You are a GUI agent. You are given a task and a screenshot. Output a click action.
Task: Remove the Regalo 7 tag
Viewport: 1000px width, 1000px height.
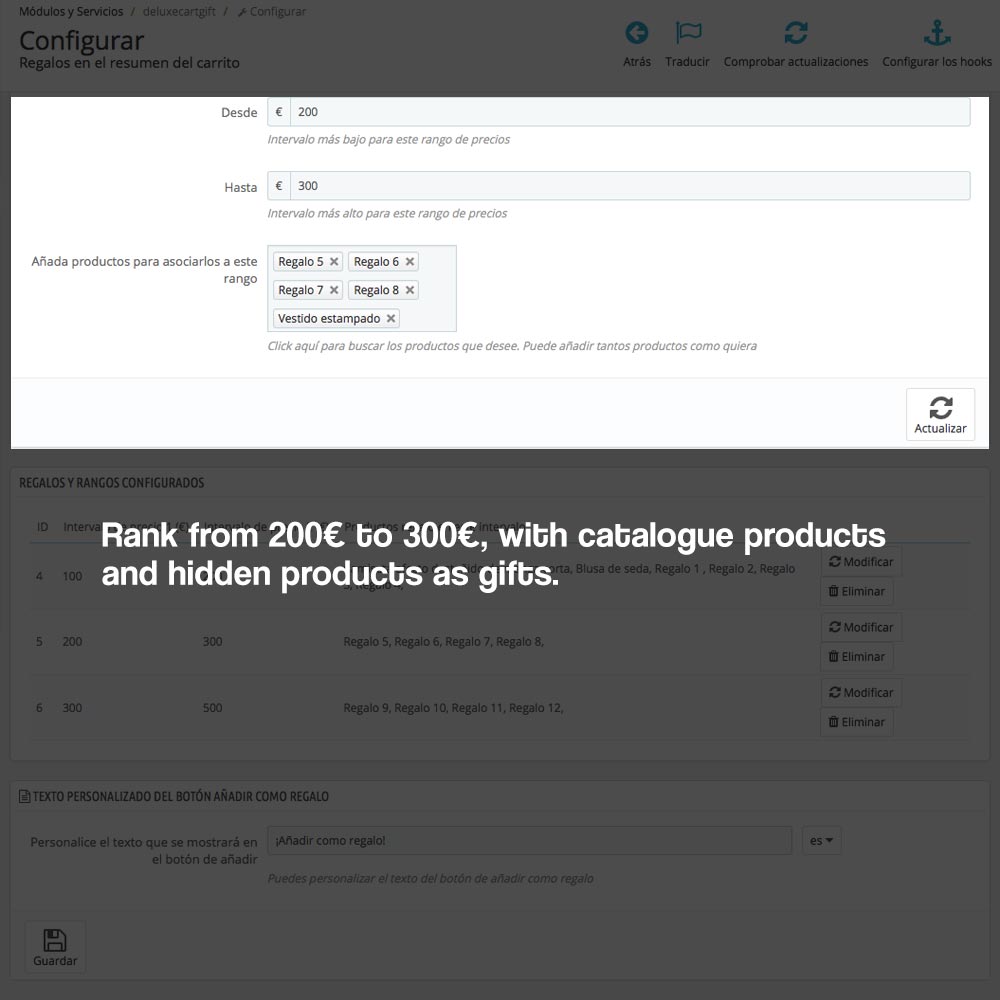click(334, 290)
